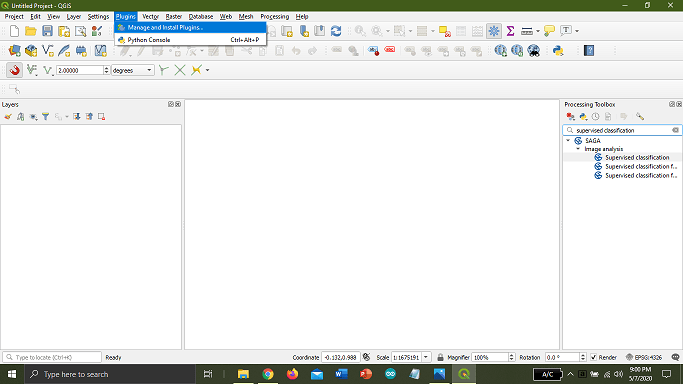The image size is (683, 384).
Task: Click the Coordinate value field
Action: pos(341,357)
